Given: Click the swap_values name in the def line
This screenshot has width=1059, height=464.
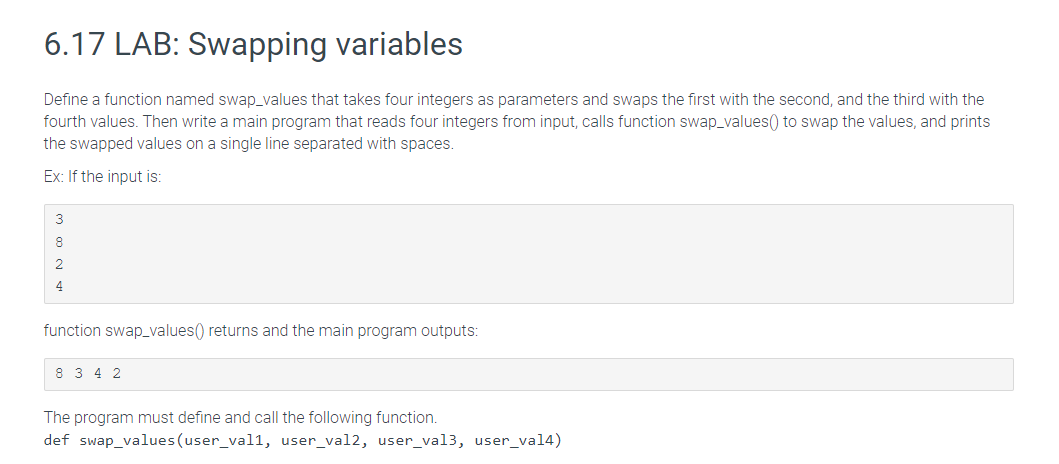Looking at the screenshot, I should pyautogui.click(x=127, y=441).
